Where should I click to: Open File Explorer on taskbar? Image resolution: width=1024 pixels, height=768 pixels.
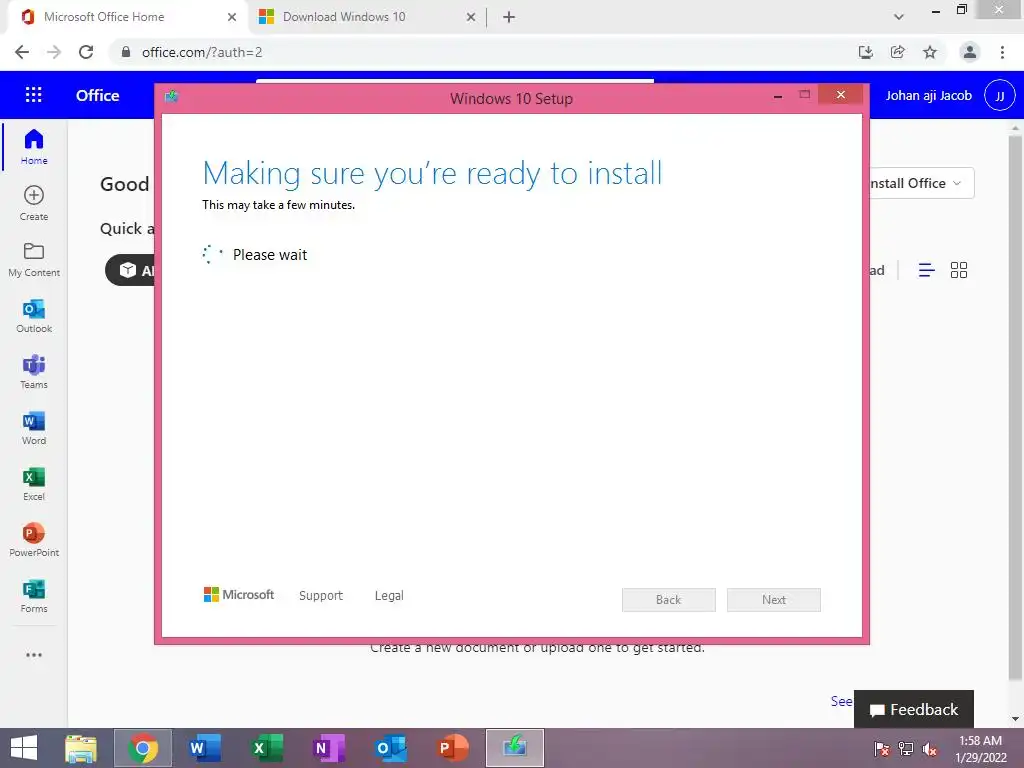[81, 748]
